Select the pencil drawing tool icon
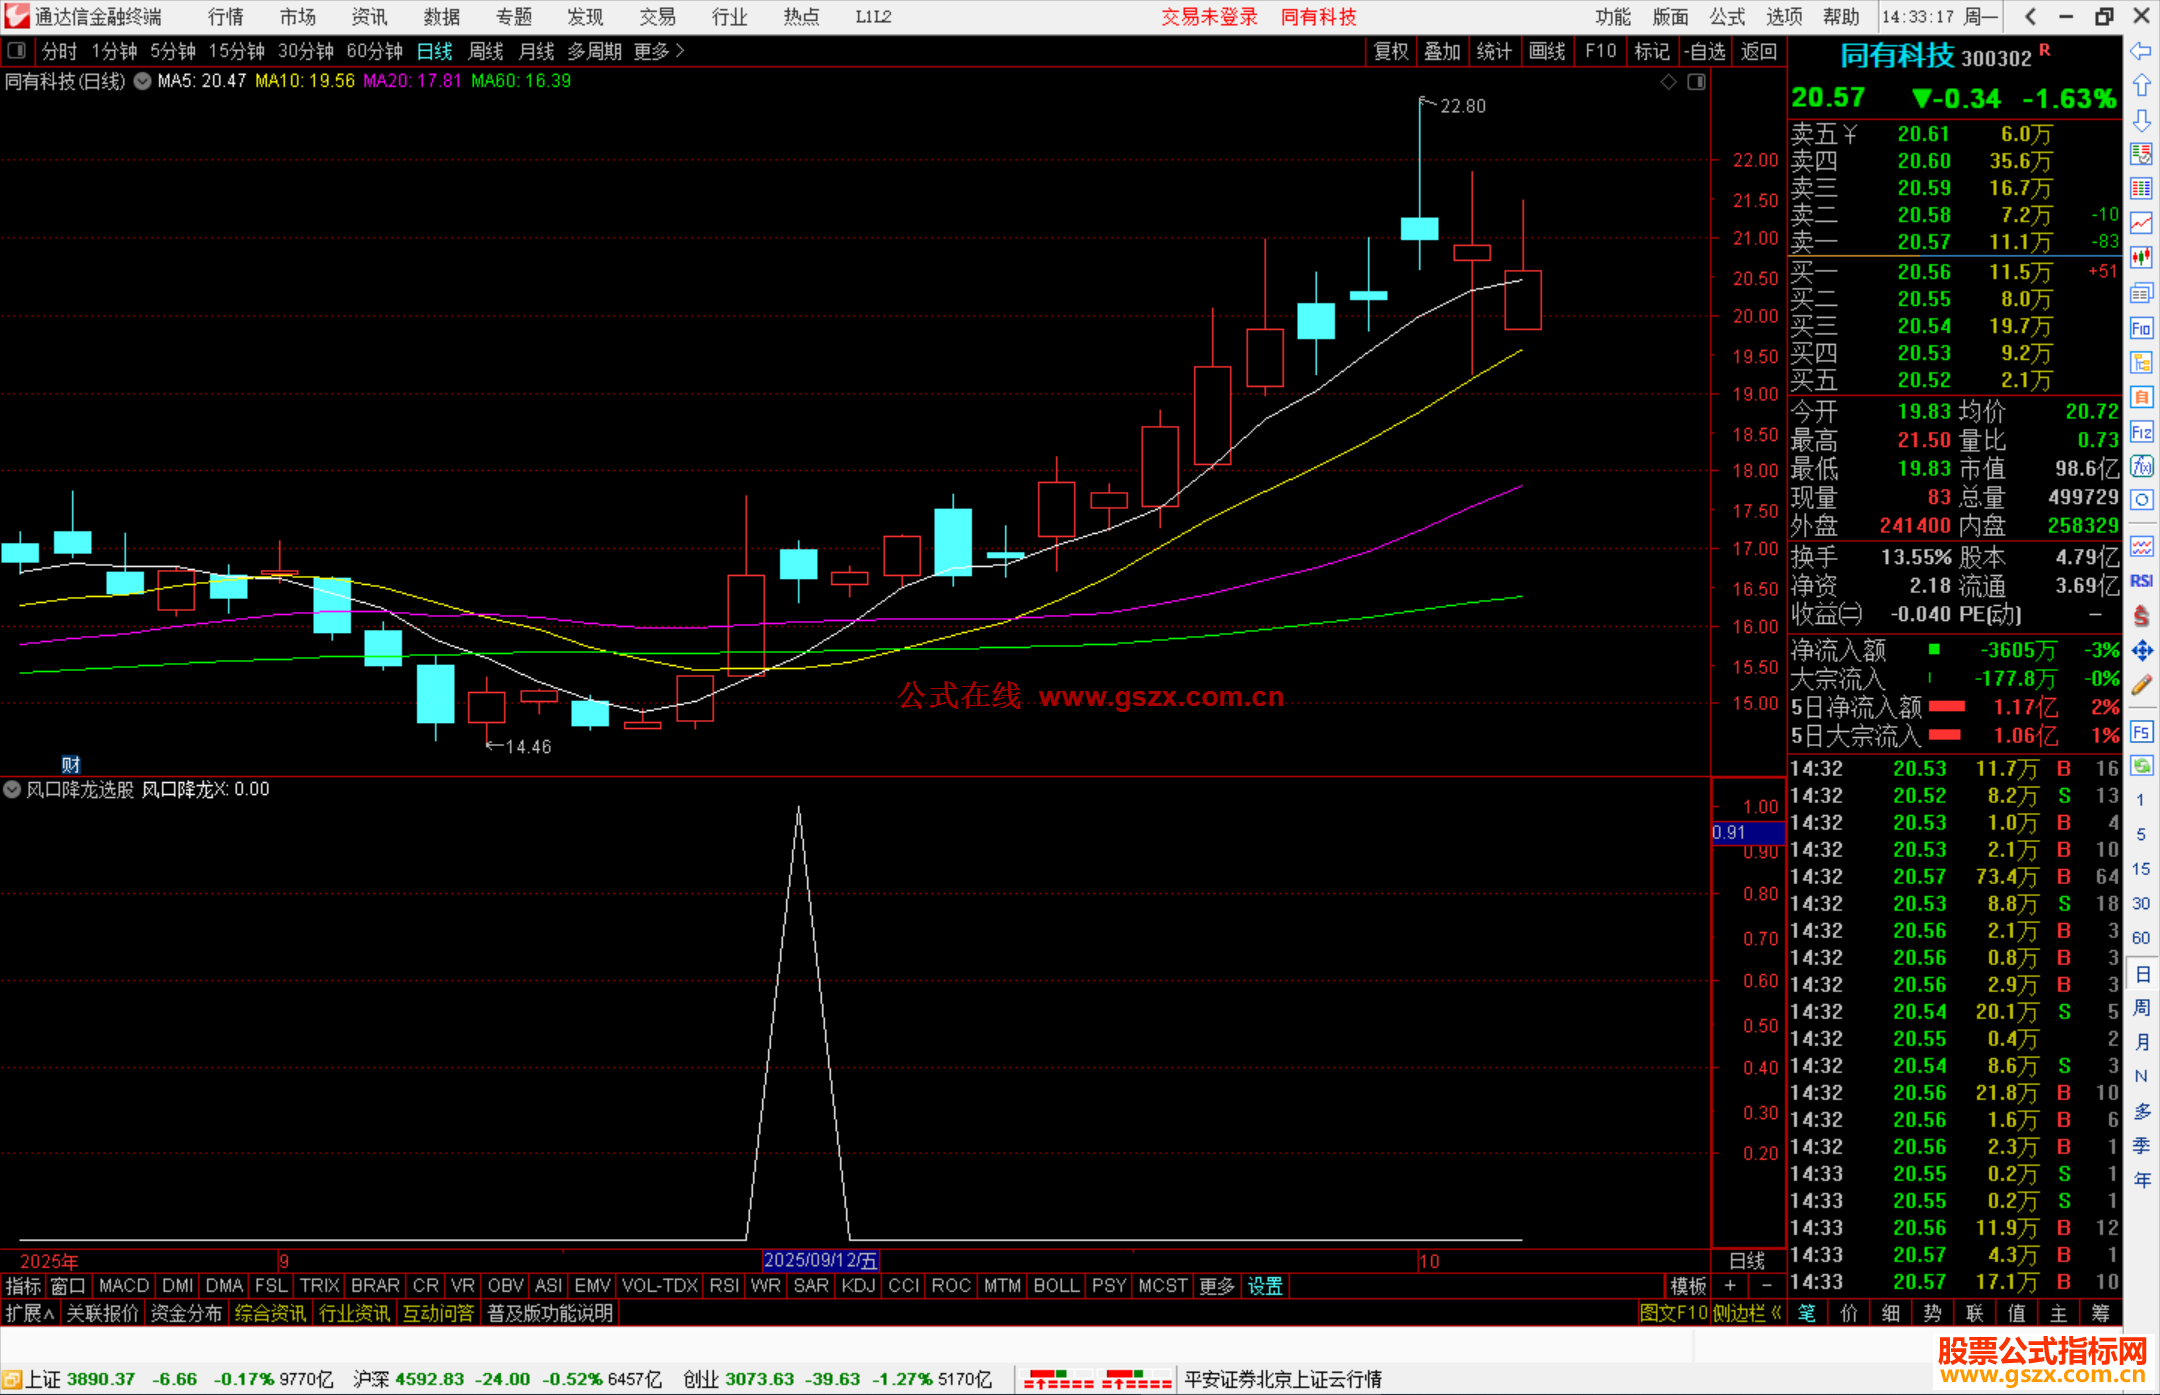 (2141, 686)
